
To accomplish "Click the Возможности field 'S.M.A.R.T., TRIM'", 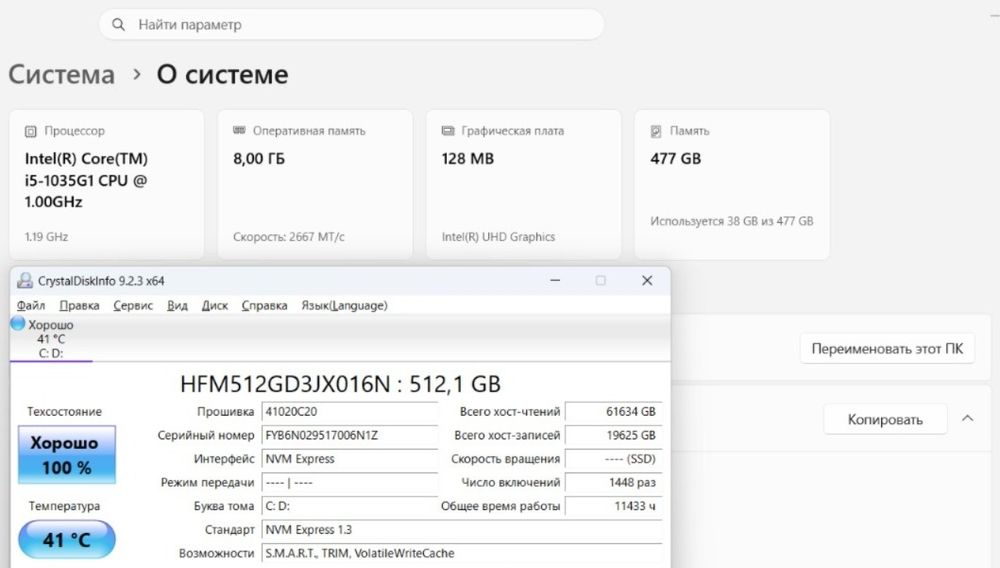I will (462, 553).
